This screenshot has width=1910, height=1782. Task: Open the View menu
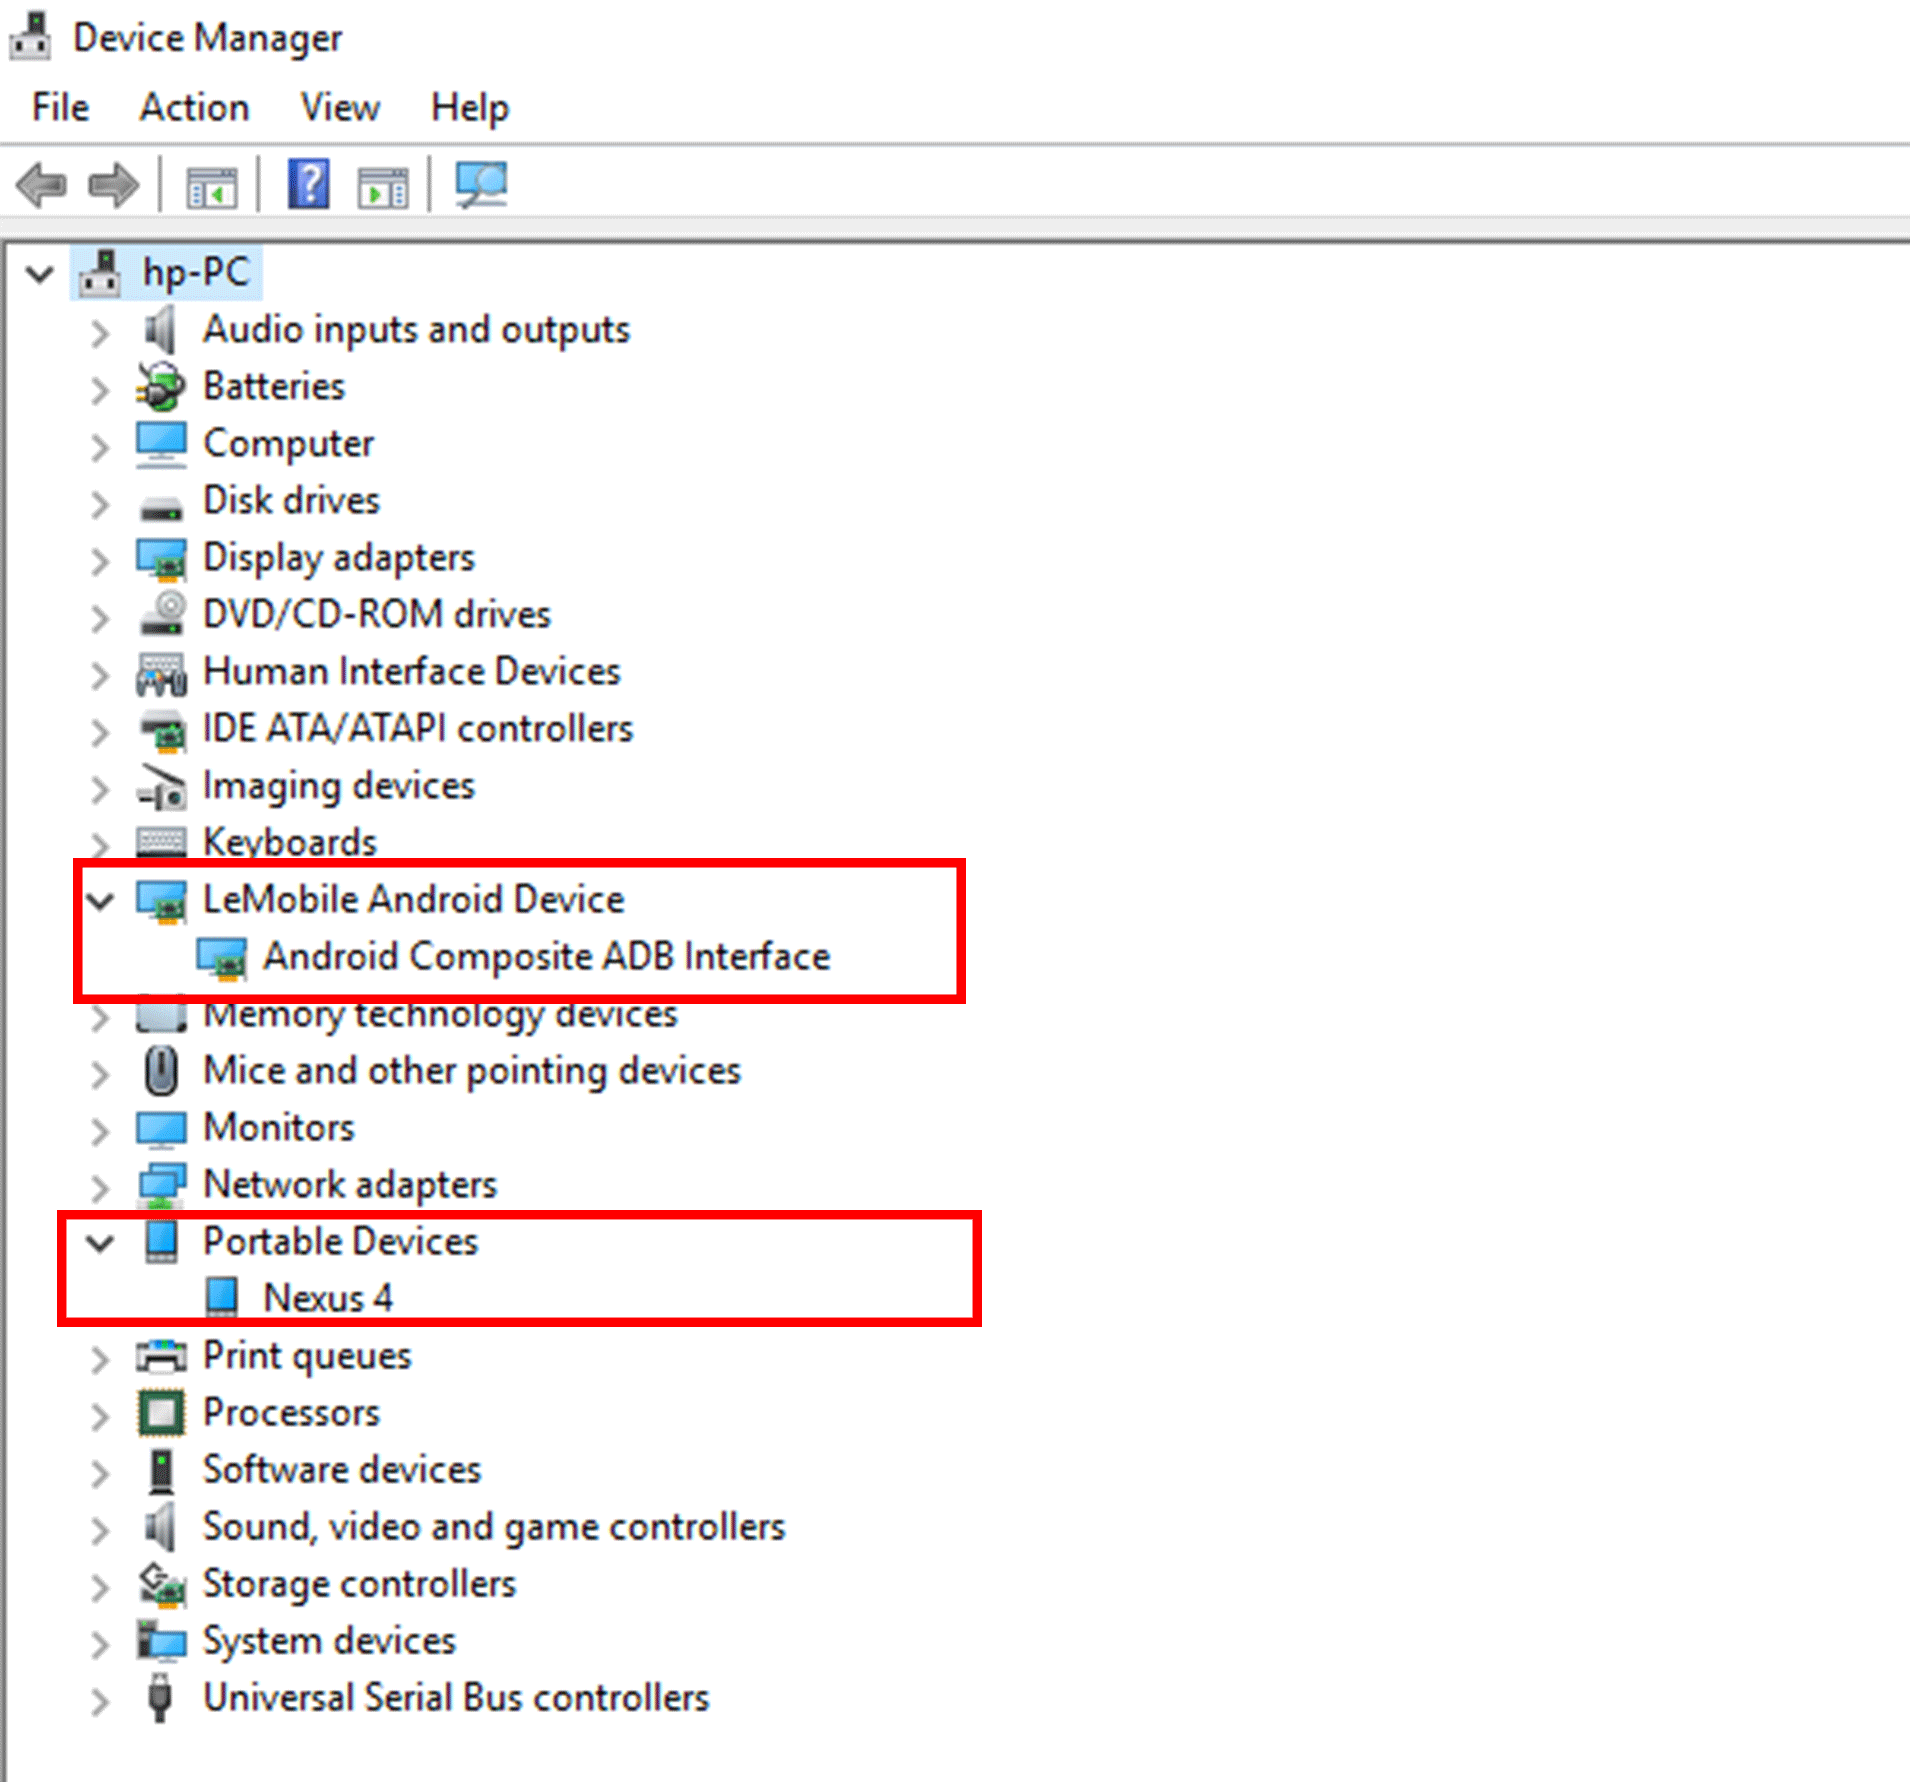click(x=338, y=108)
